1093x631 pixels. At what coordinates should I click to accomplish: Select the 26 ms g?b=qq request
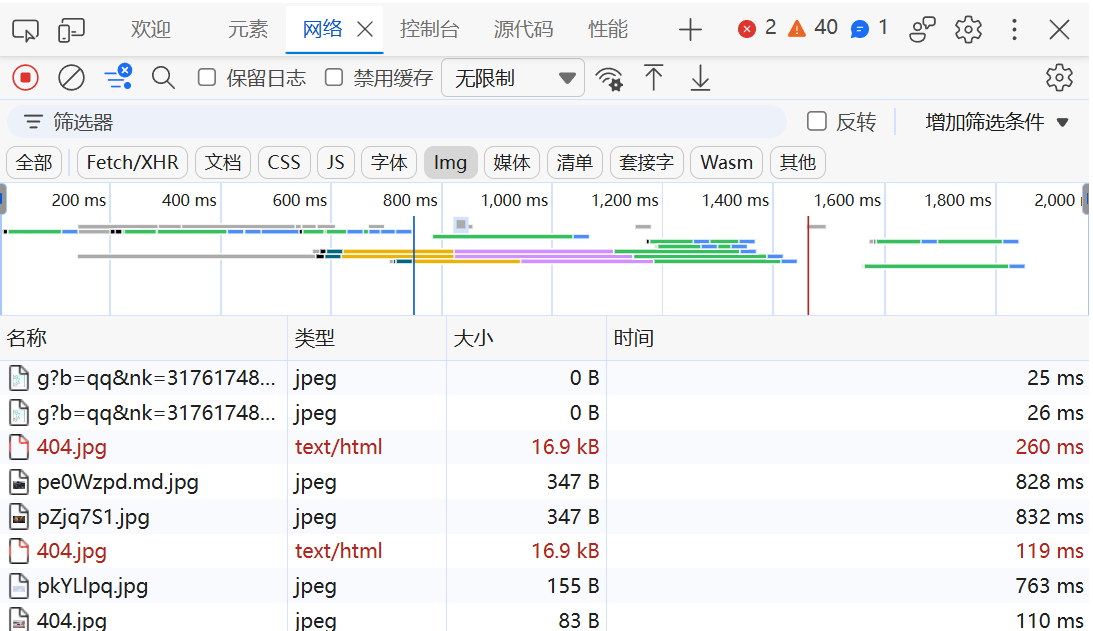(x=544, y=413)
